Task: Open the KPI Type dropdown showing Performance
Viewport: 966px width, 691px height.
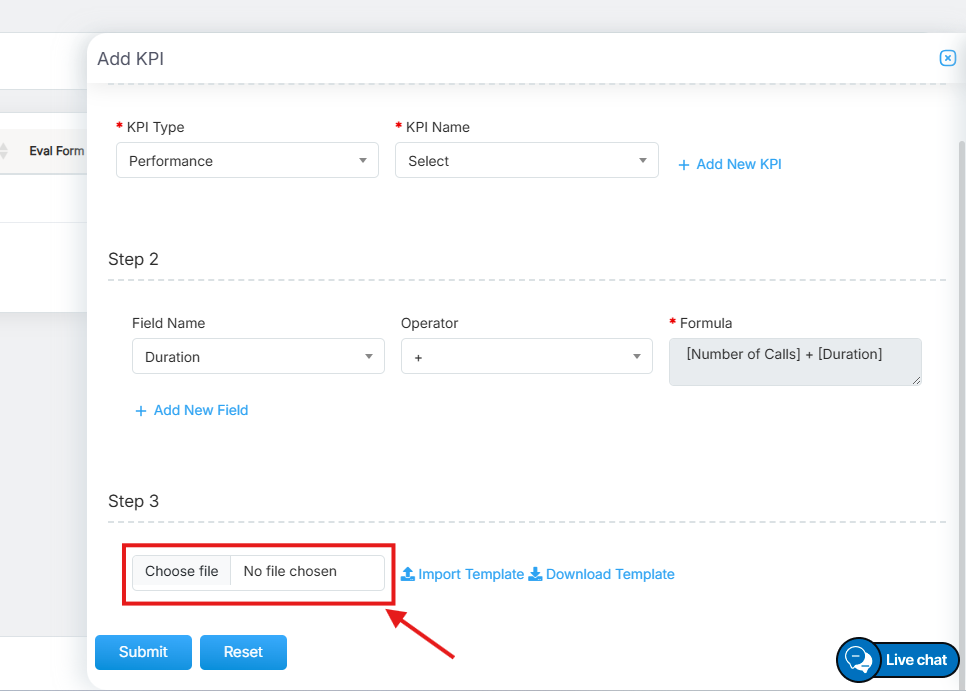Action: [x=247, y=161]
